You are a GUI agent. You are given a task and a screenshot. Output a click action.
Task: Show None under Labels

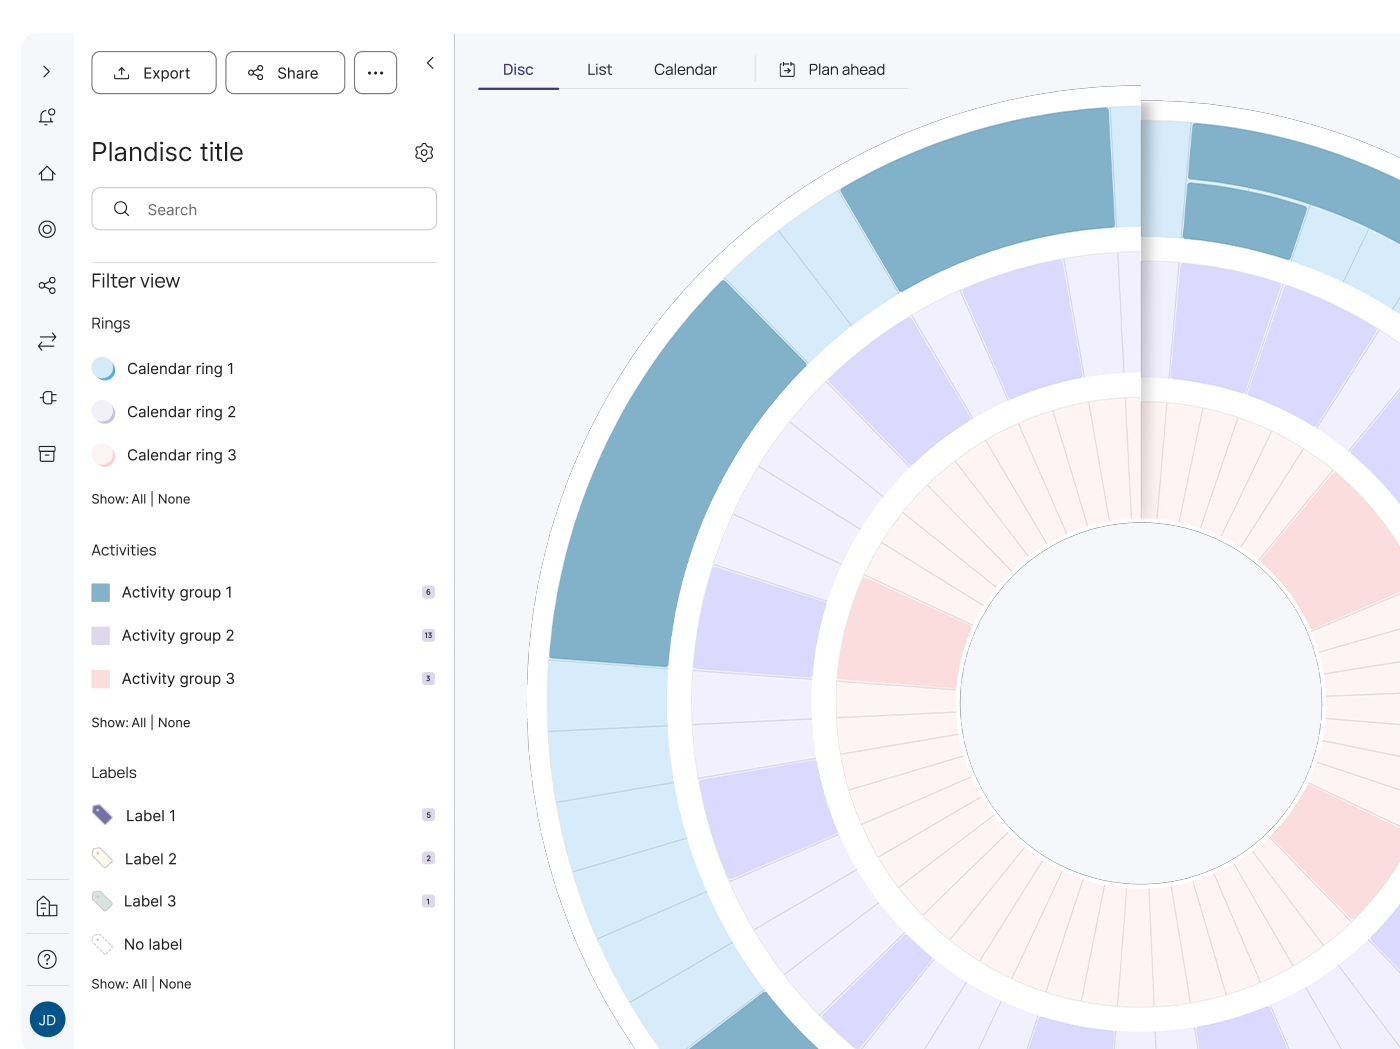(175, 984)
